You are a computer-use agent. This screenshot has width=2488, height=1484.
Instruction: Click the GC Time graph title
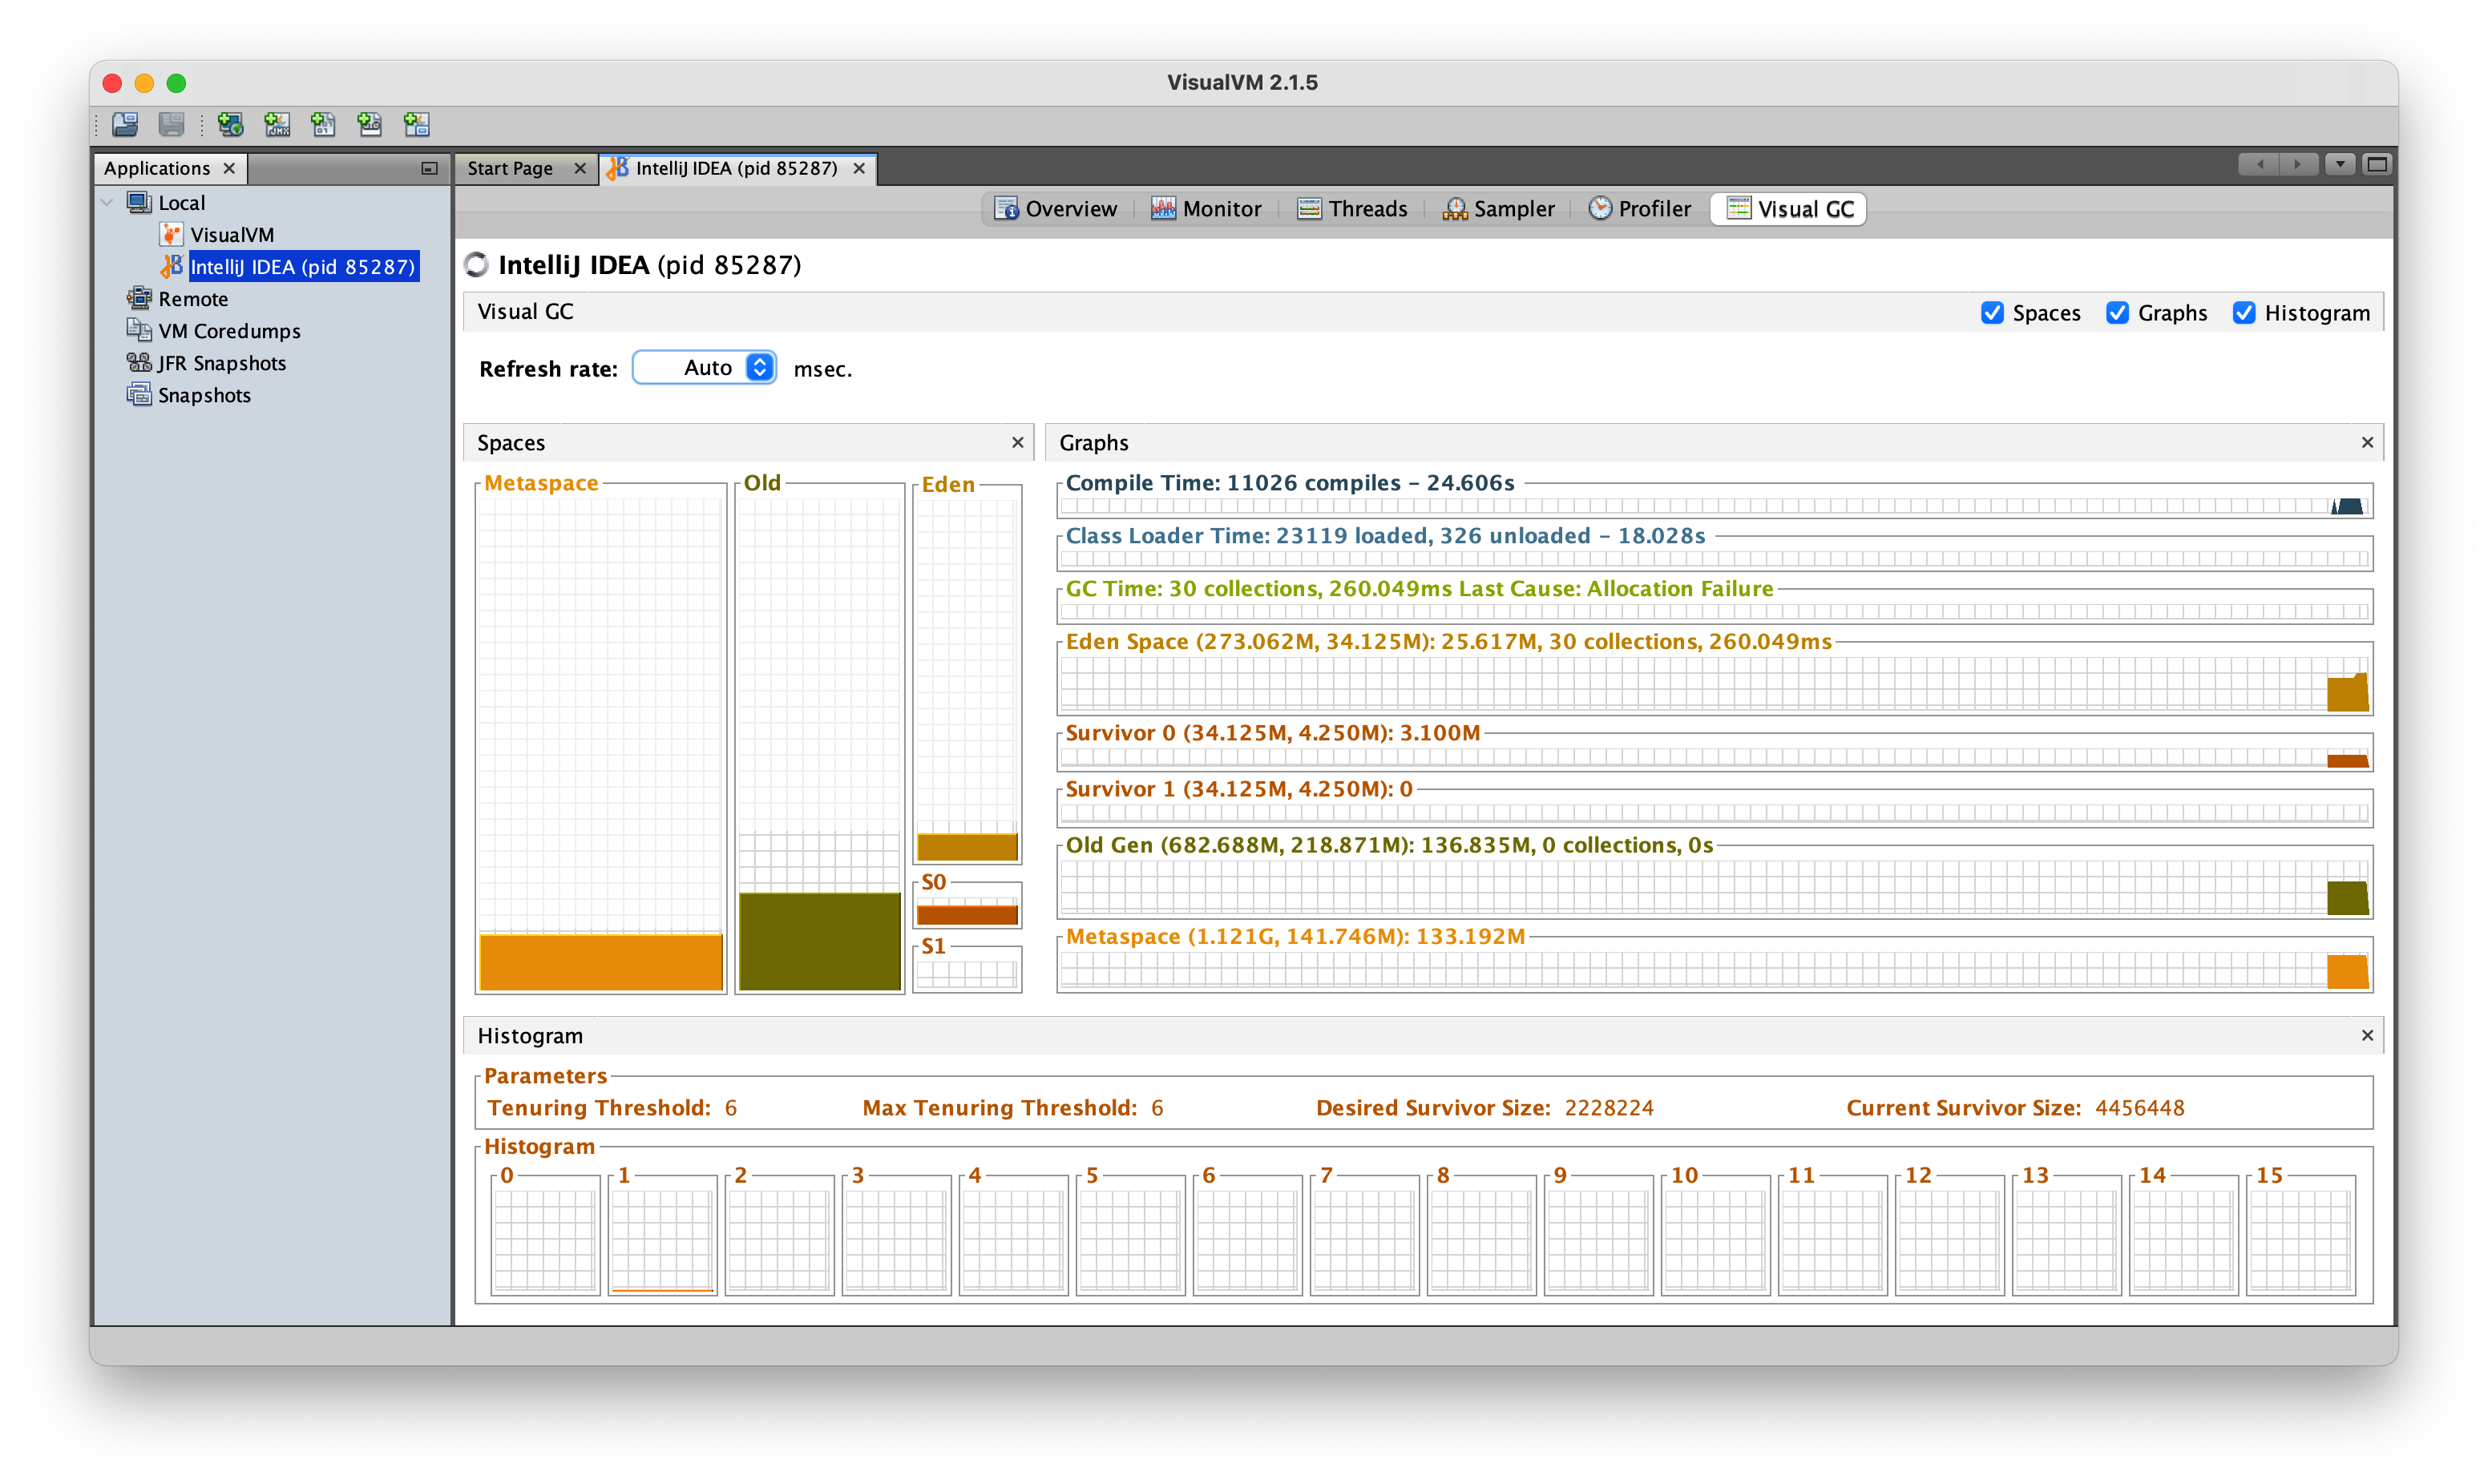click(x=1419, y=588)
